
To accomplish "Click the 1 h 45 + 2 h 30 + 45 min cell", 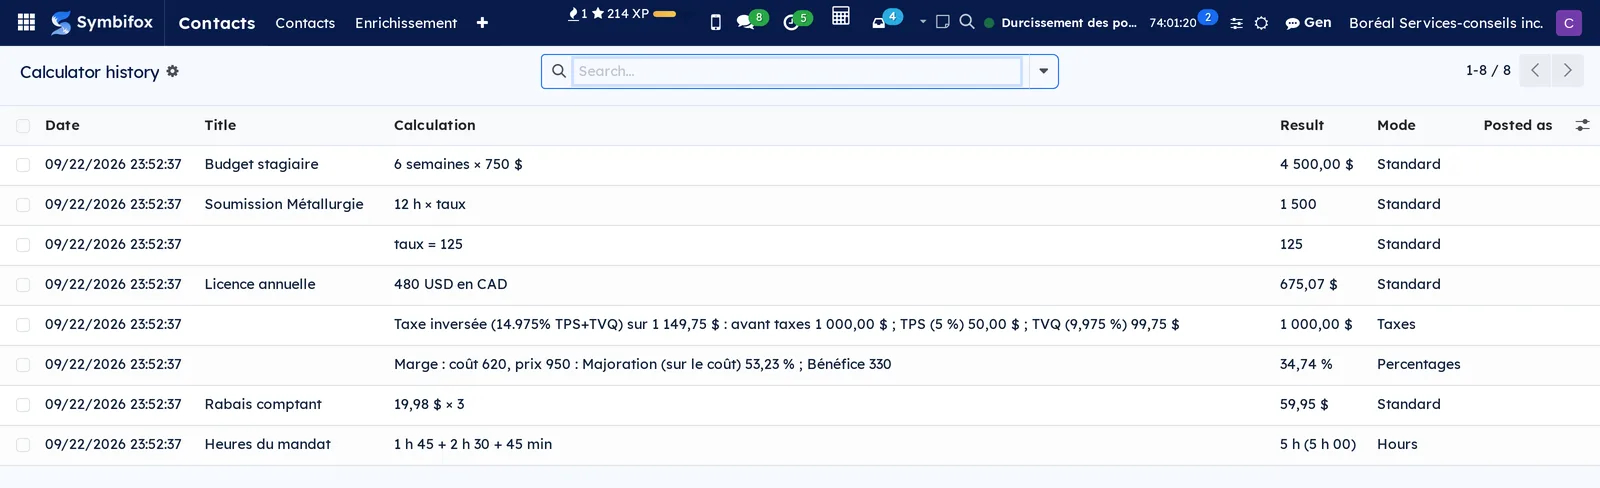I will coord(473,444).
